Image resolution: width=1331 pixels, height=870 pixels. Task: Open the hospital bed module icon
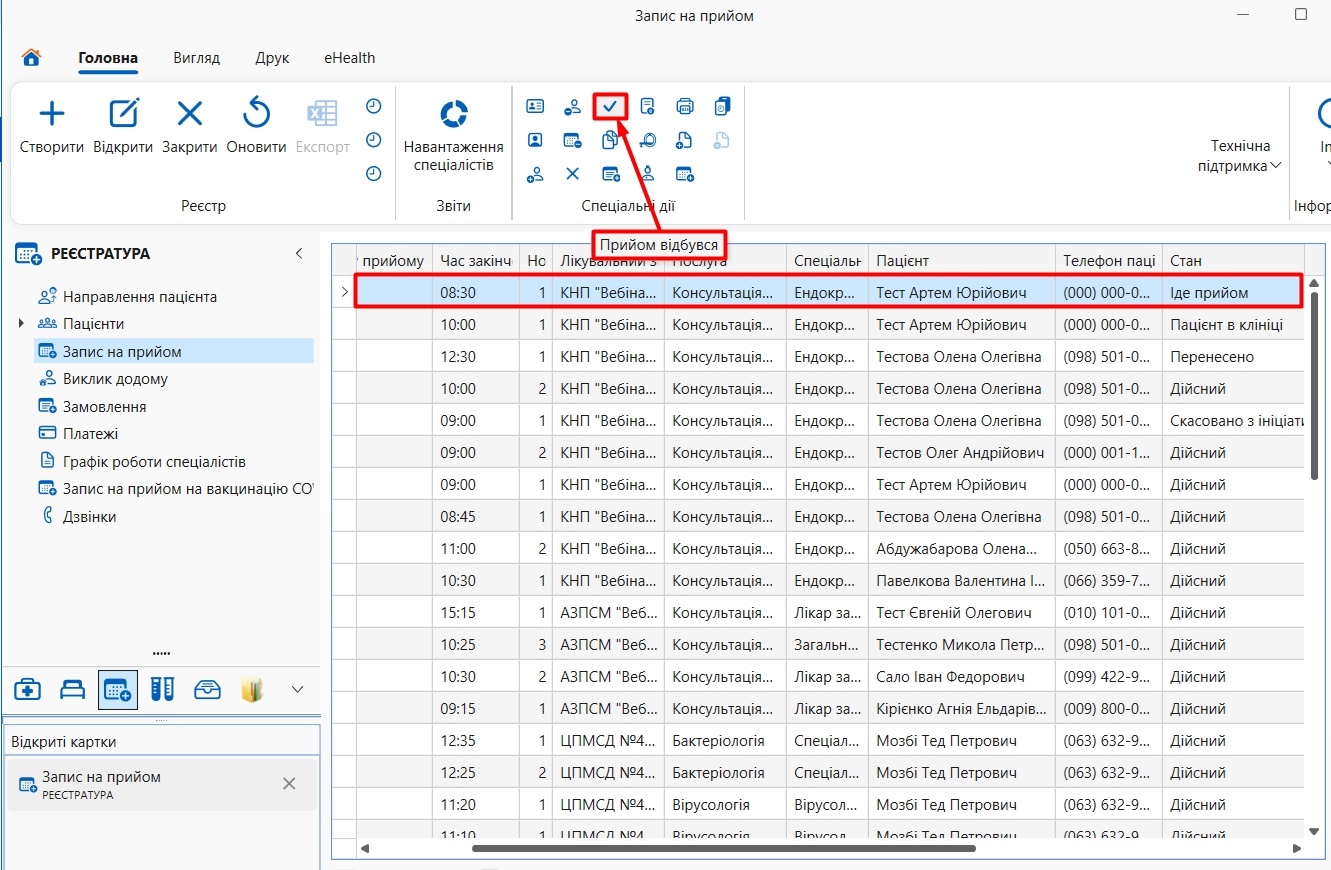point(73,689)
